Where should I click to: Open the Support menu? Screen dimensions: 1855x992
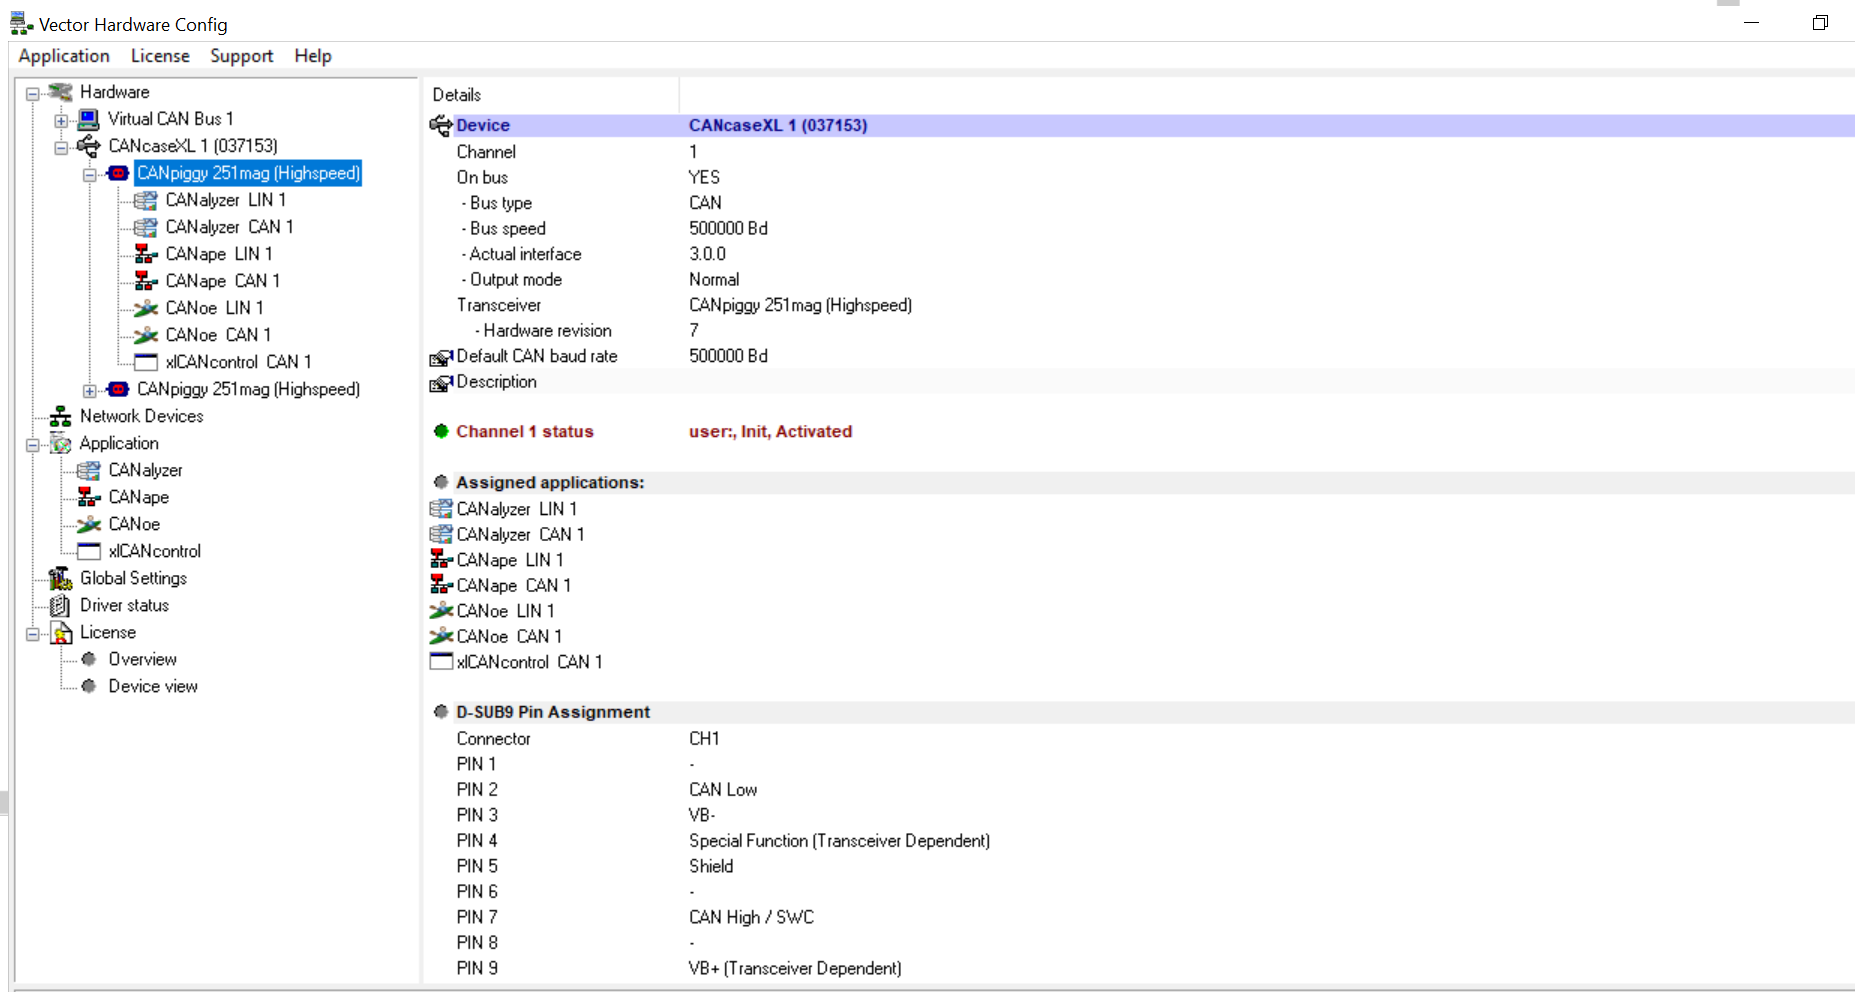click(x=241, y=56)
